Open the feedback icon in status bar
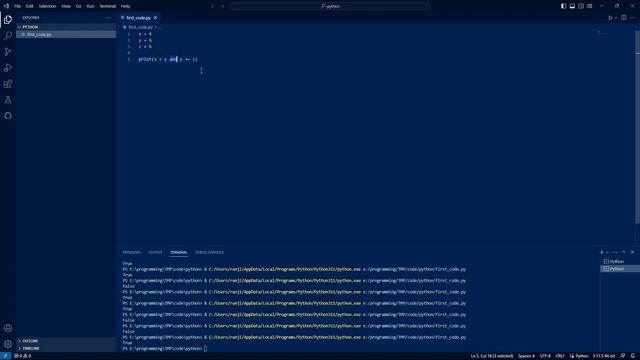The height and width of the screenshot is (360, 640). tap(623, 356)
